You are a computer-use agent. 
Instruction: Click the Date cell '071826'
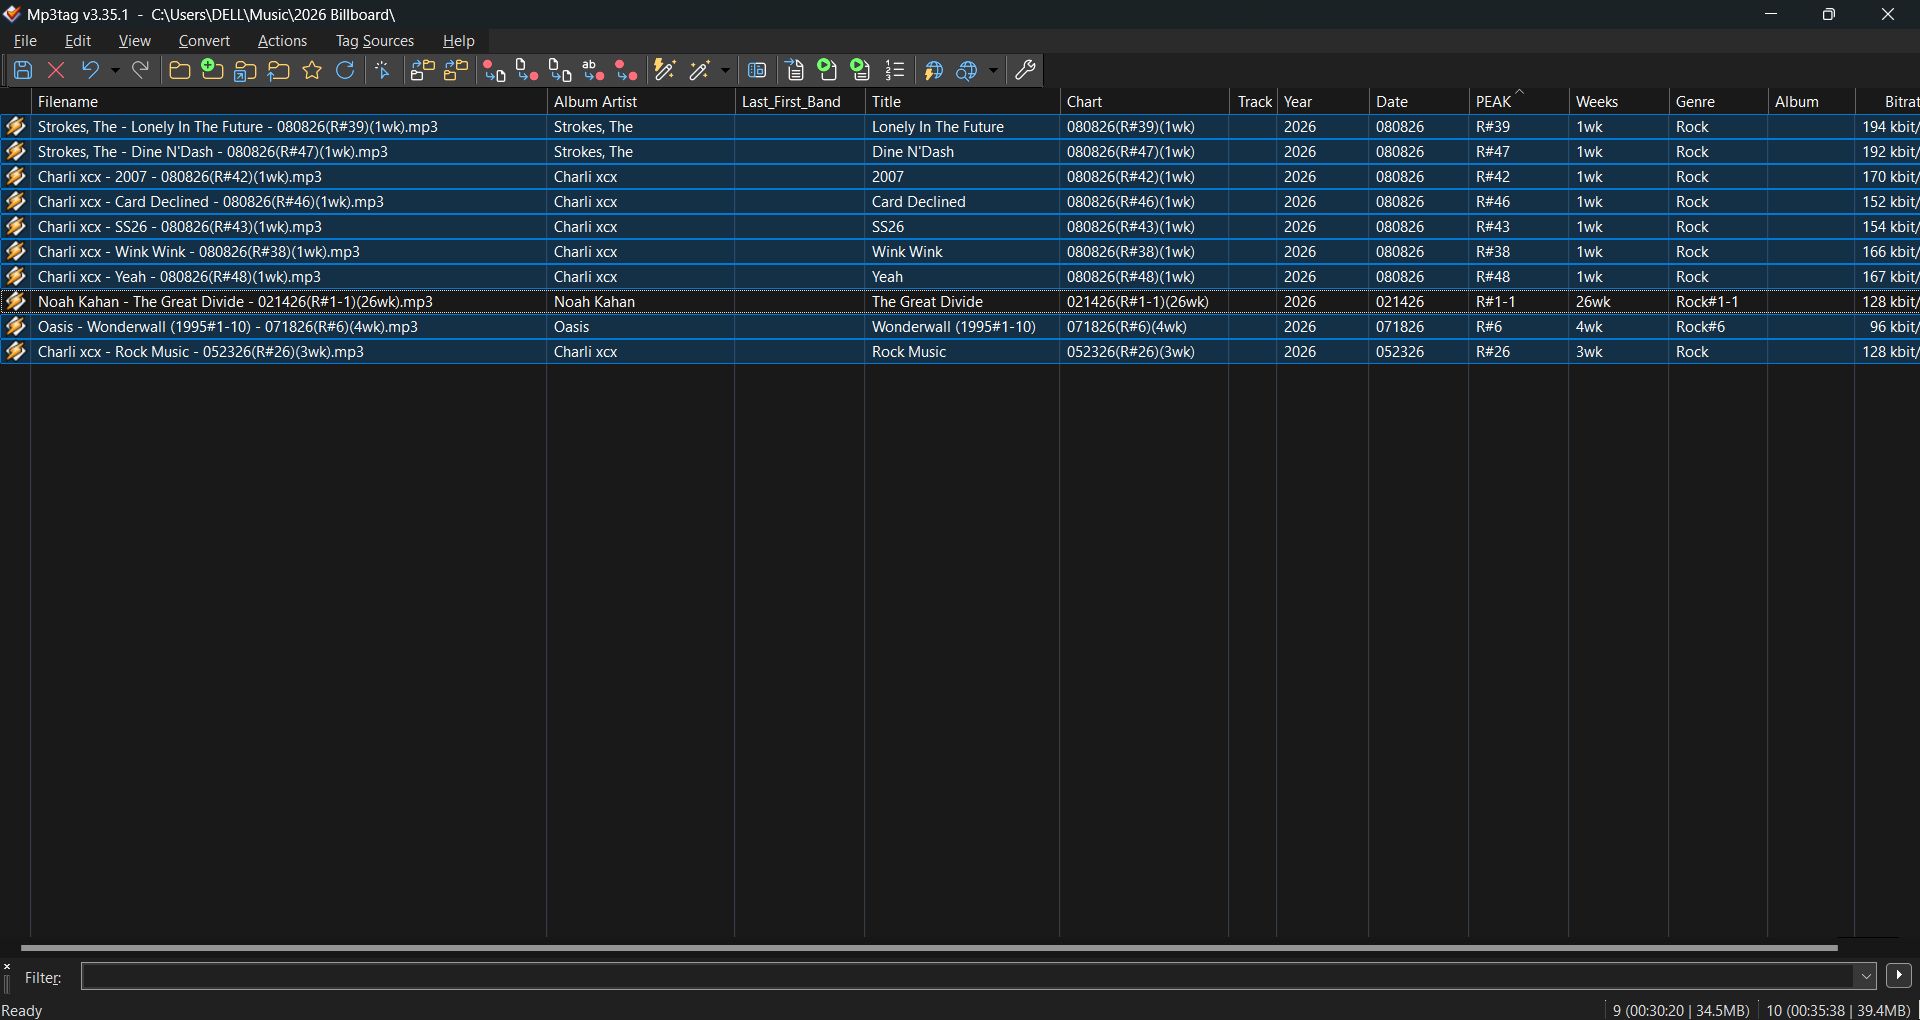1400,327
